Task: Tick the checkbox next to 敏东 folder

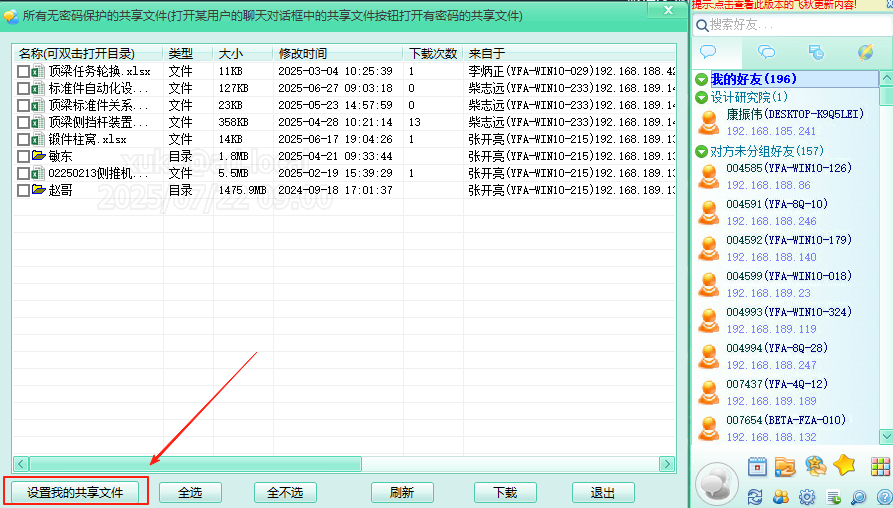Action: 23,156
